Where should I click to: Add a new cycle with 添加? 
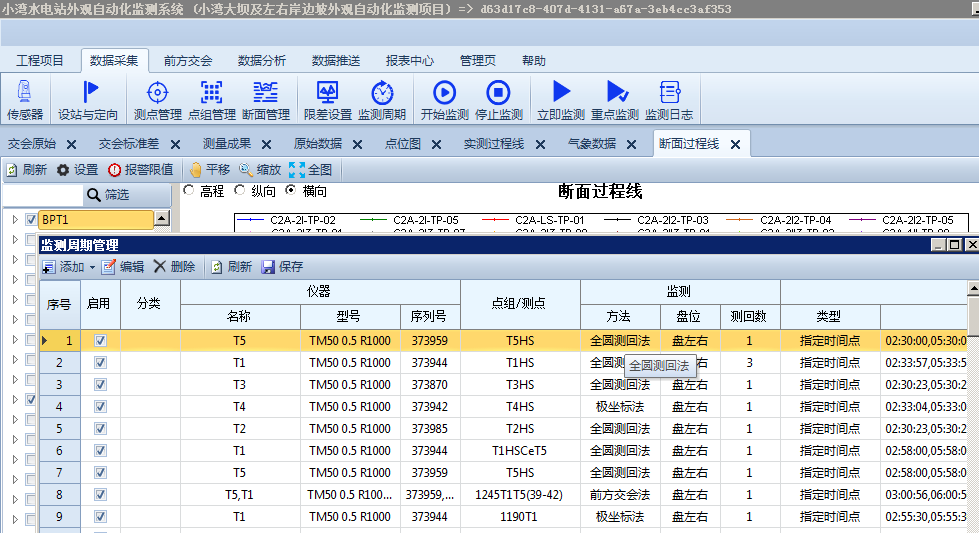coord(64,267)
